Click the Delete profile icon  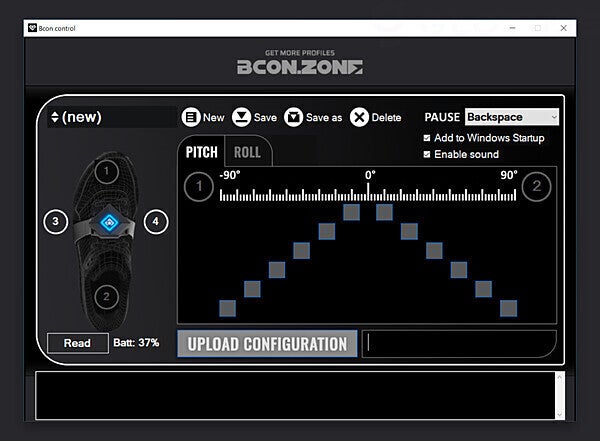(359, 117)
